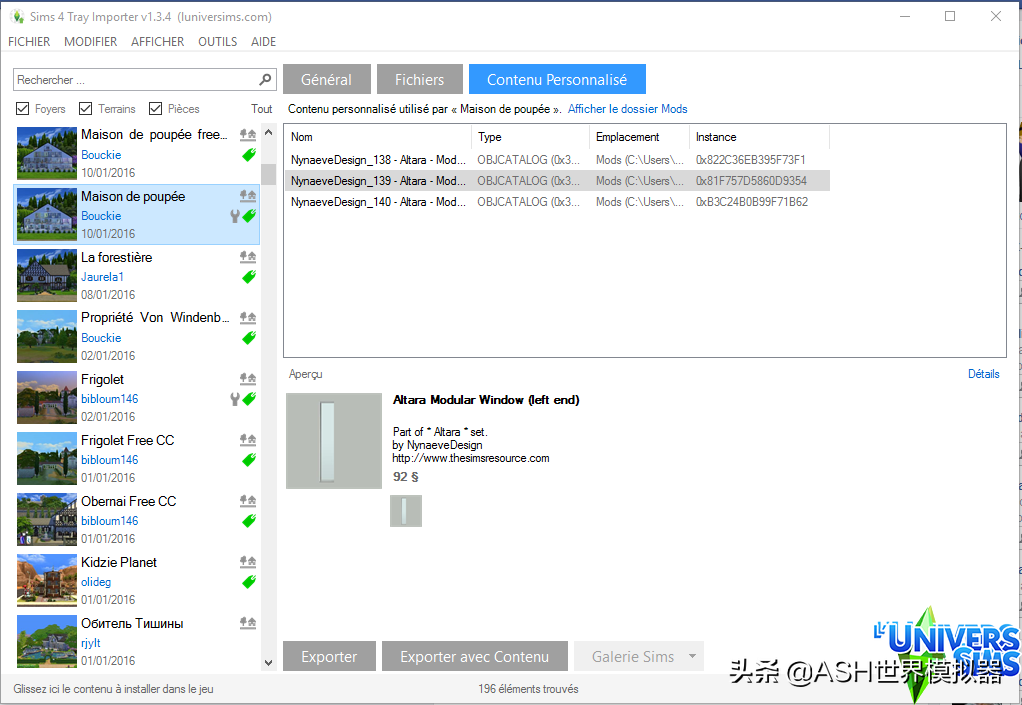Open the MODIFIER menu
The width and height of the screenshot is (1022, 705).
click(91, 42)
